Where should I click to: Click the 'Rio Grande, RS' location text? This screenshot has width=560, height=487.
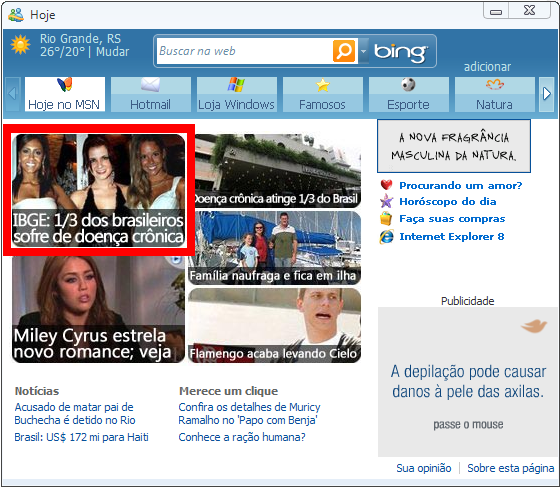(80, 39)
